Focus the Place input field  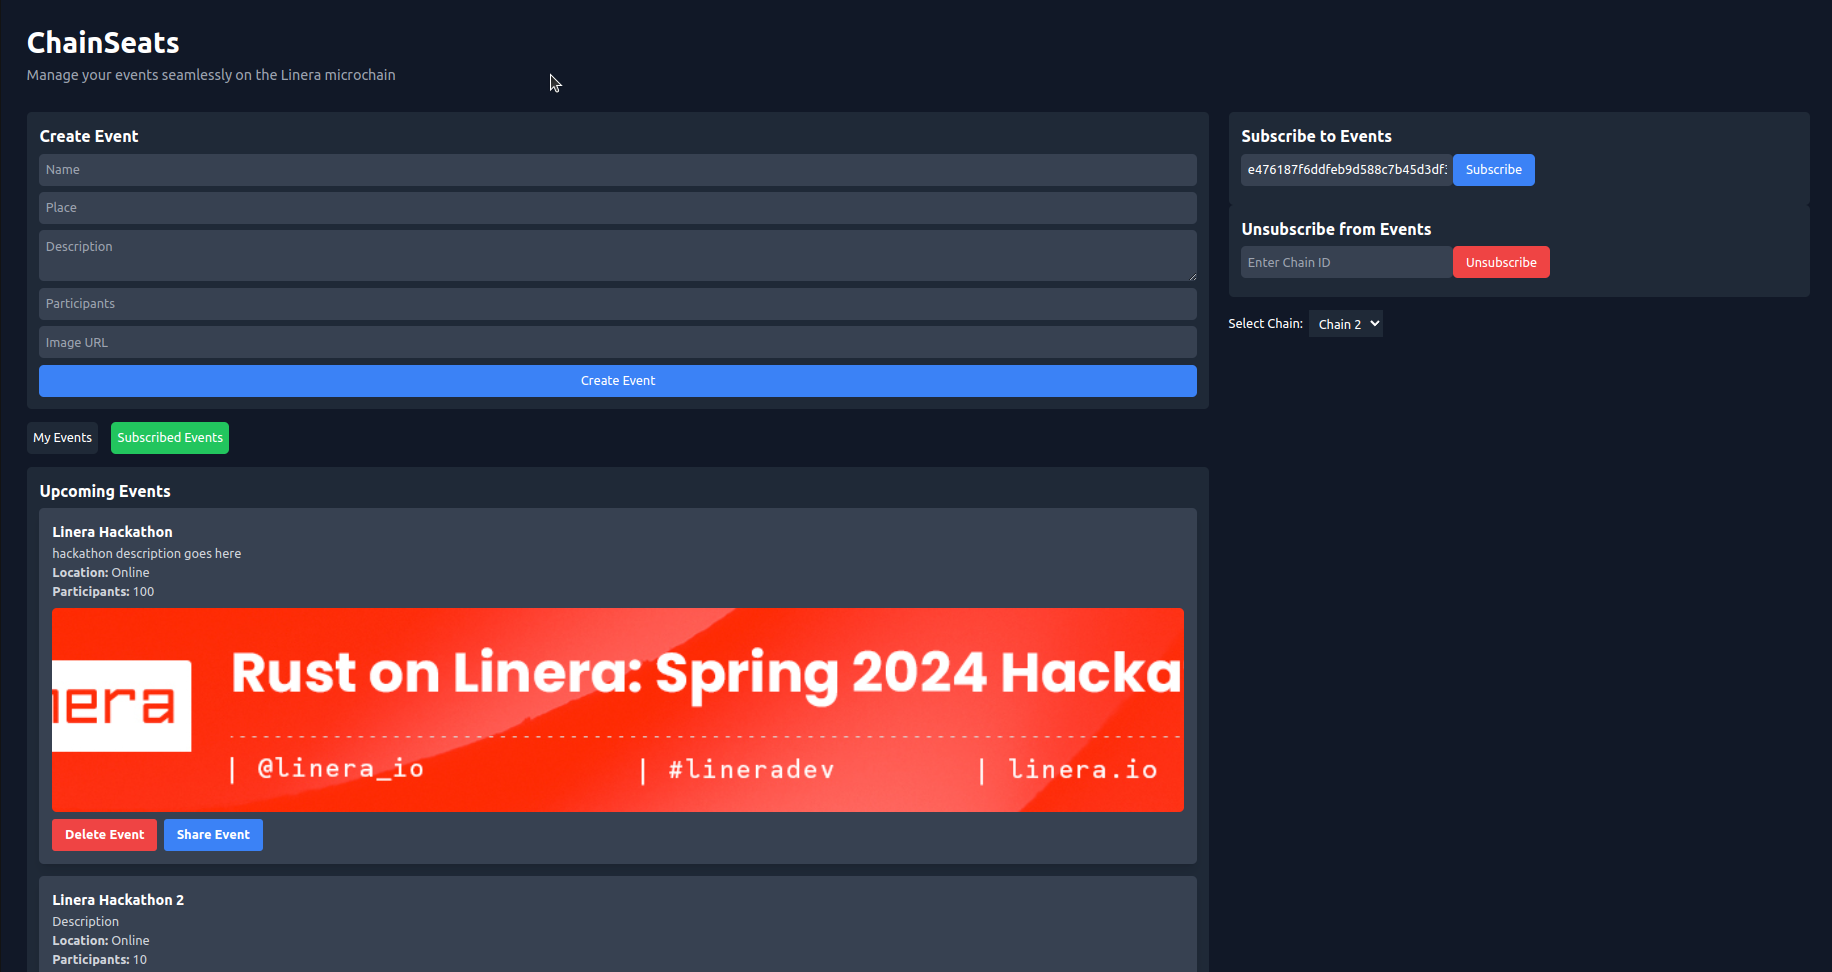[618, 208]
